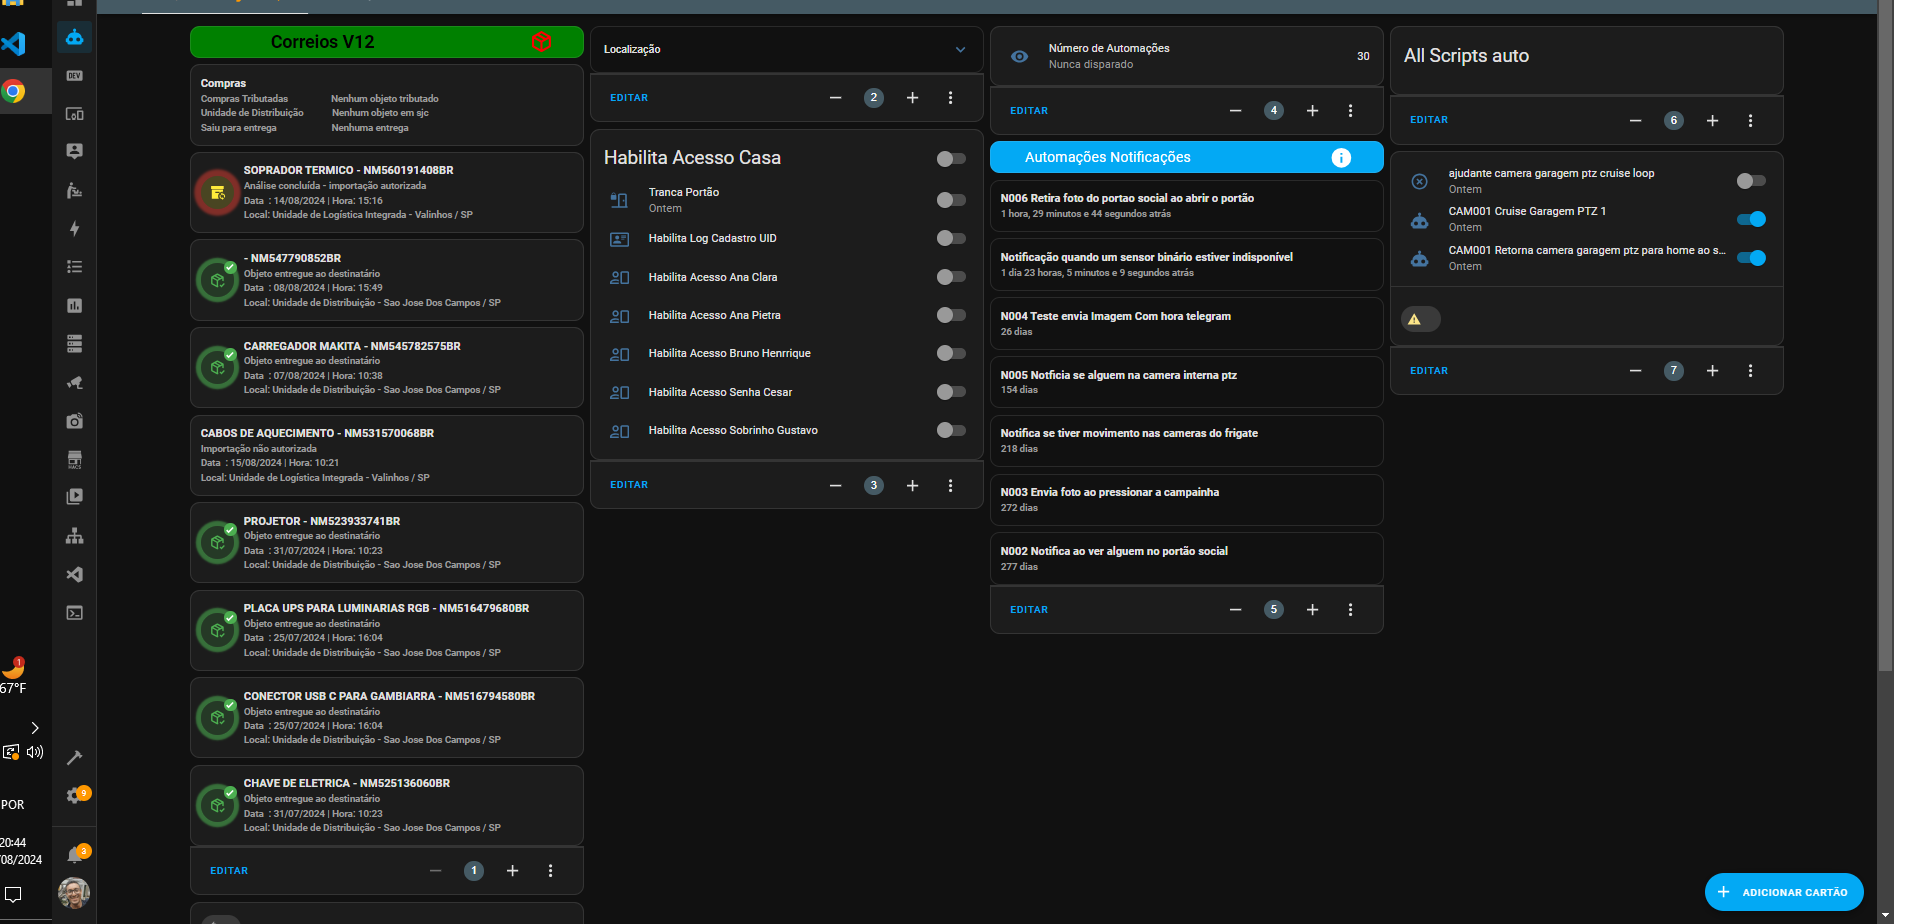Show hidden system tray icons chevron
The width and height of the screenshot is (1920, 924).
pyautogui.click(x=35, y=728)
